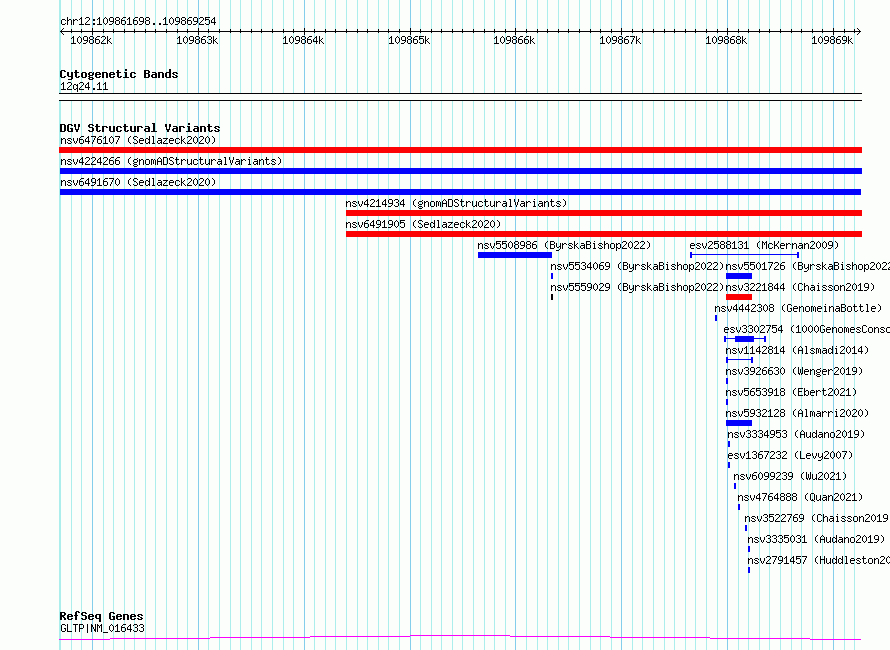
Task: Click the esv3302754 1000Genomes variant glyph
Action: [745, 339]
